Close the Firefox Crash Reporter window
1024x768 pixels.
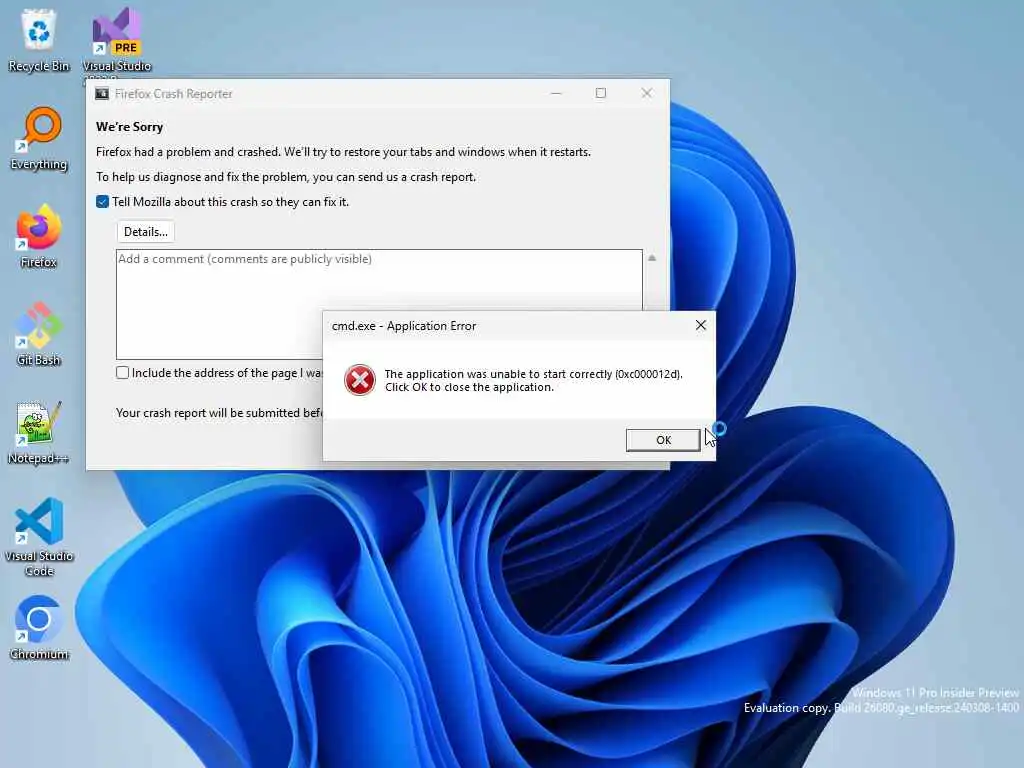(647, 93)
